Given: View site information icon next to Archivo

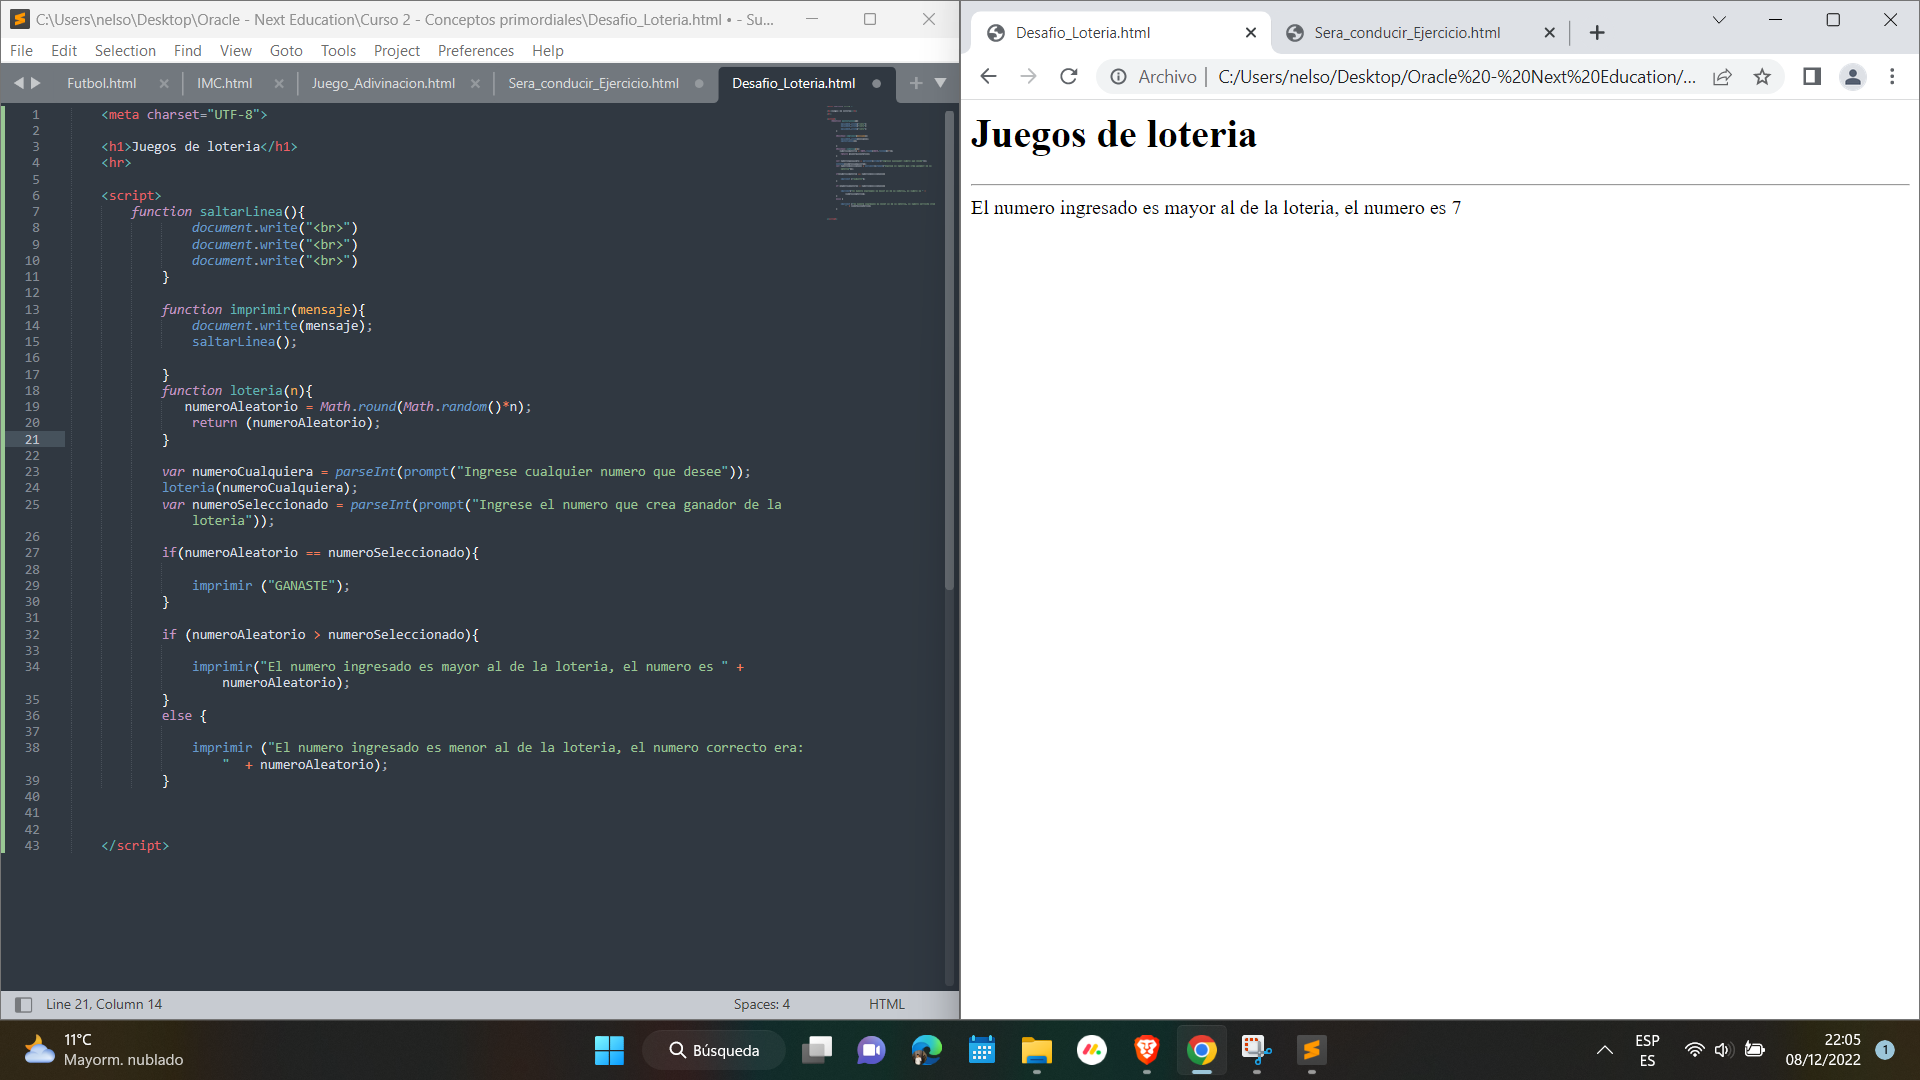Looking at the screenshot, I should 1118,77.
